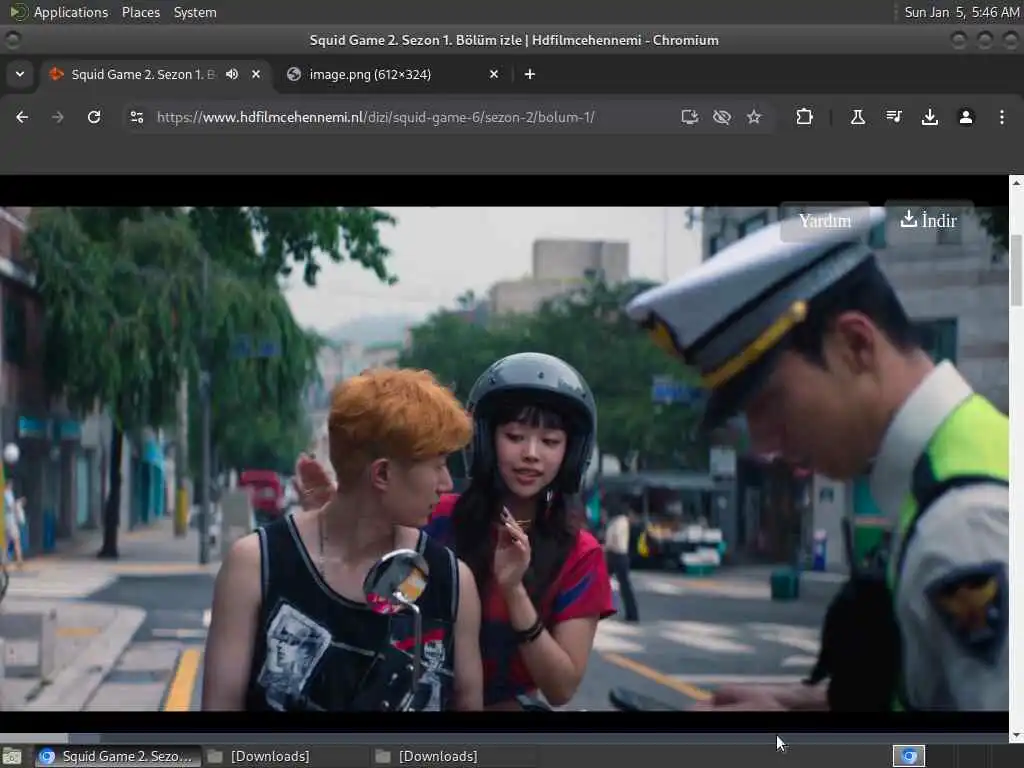Reload the current page
Viewport: 1024px width, 768px height.
tap(94, 117)
